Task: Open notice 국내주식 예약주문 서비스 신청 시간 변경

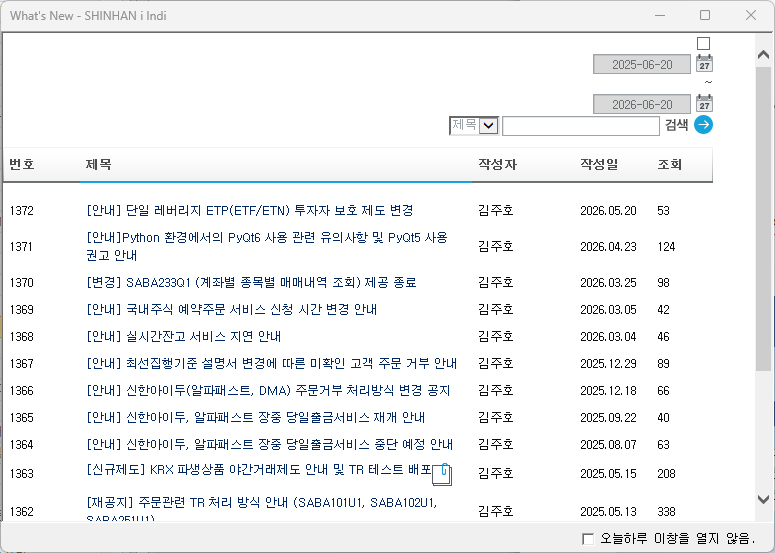Action: point(231,309)
